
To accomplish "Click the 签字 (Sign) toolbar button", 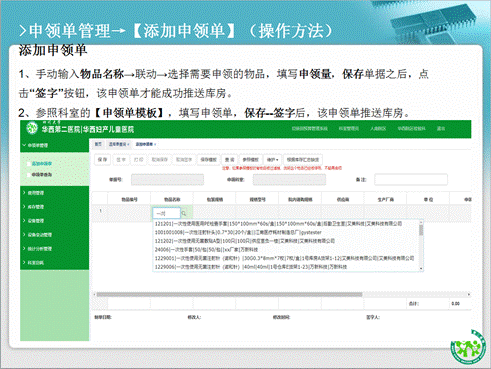I will (121, 160).
